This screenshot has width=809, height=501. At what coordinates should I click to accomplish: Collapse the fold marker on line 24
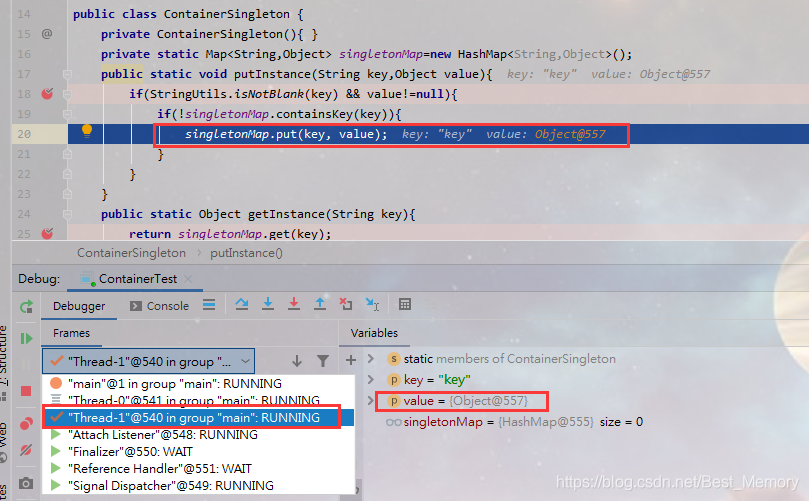(x=67, y=214)
